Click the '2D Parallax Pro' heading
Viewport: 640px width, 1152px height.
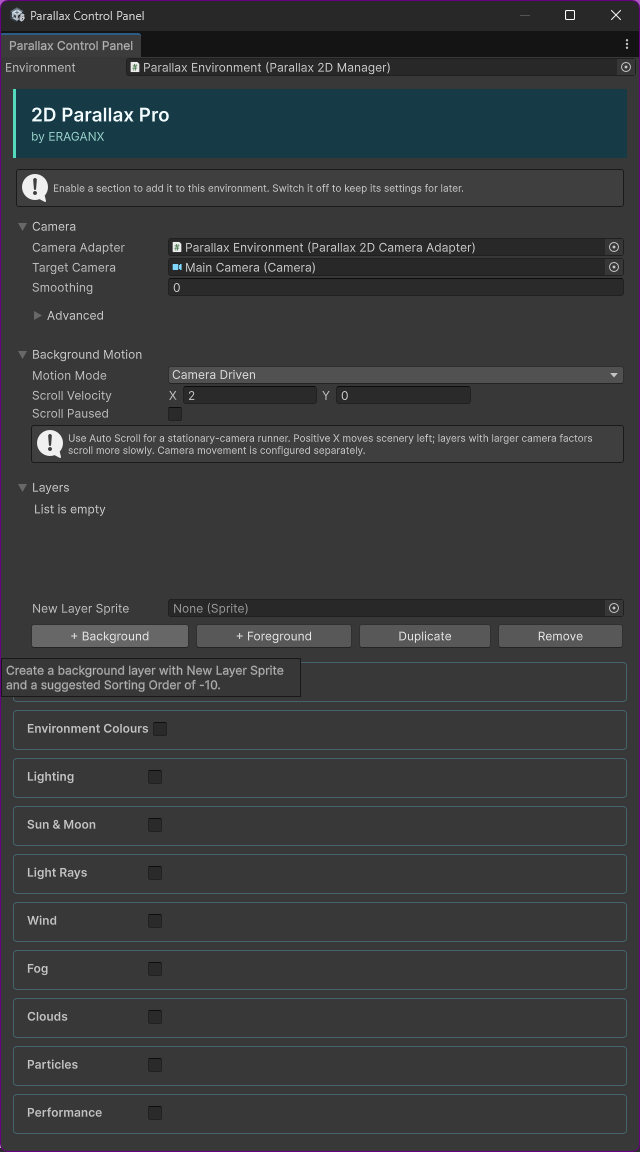[100, 115]
